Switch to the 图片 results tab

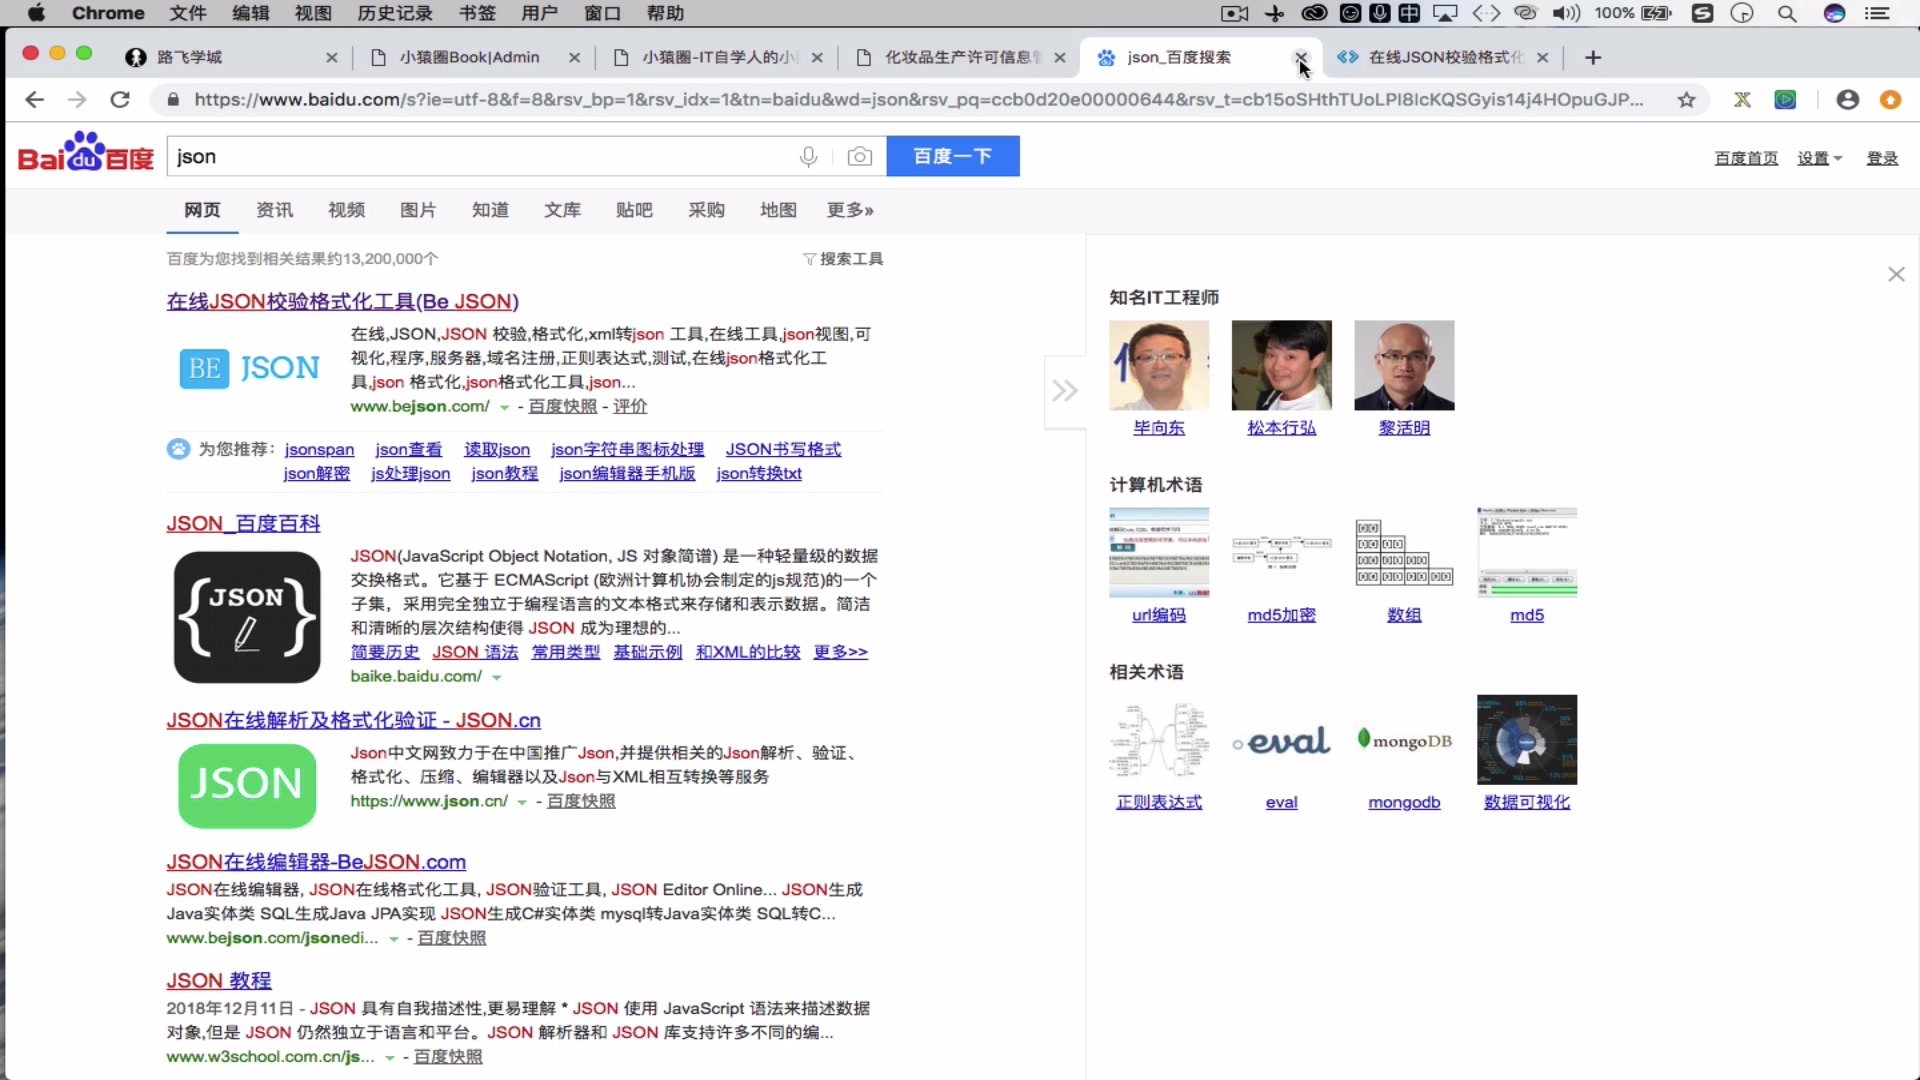click(x=417, y=210)
